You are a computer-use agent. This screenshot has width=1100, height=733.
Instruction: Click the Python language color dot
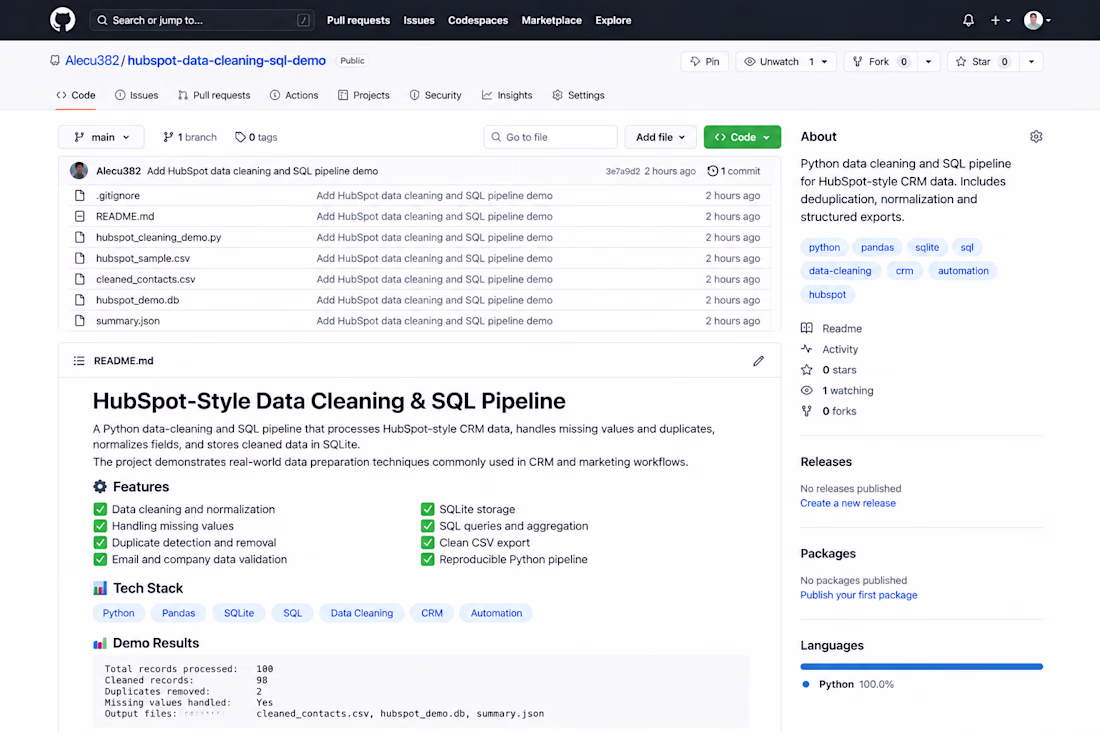[x=805, y=684]
